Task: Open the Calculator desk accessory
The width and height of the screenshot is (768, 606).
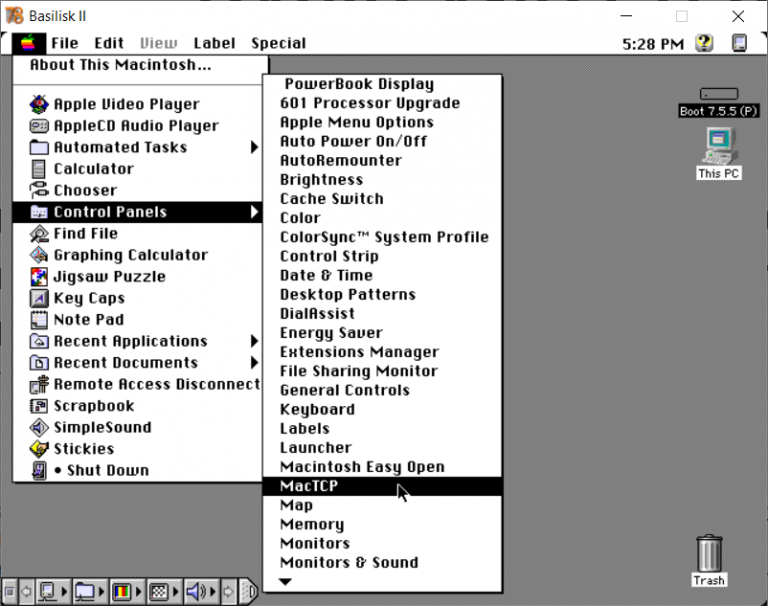Action: (137, 169)
